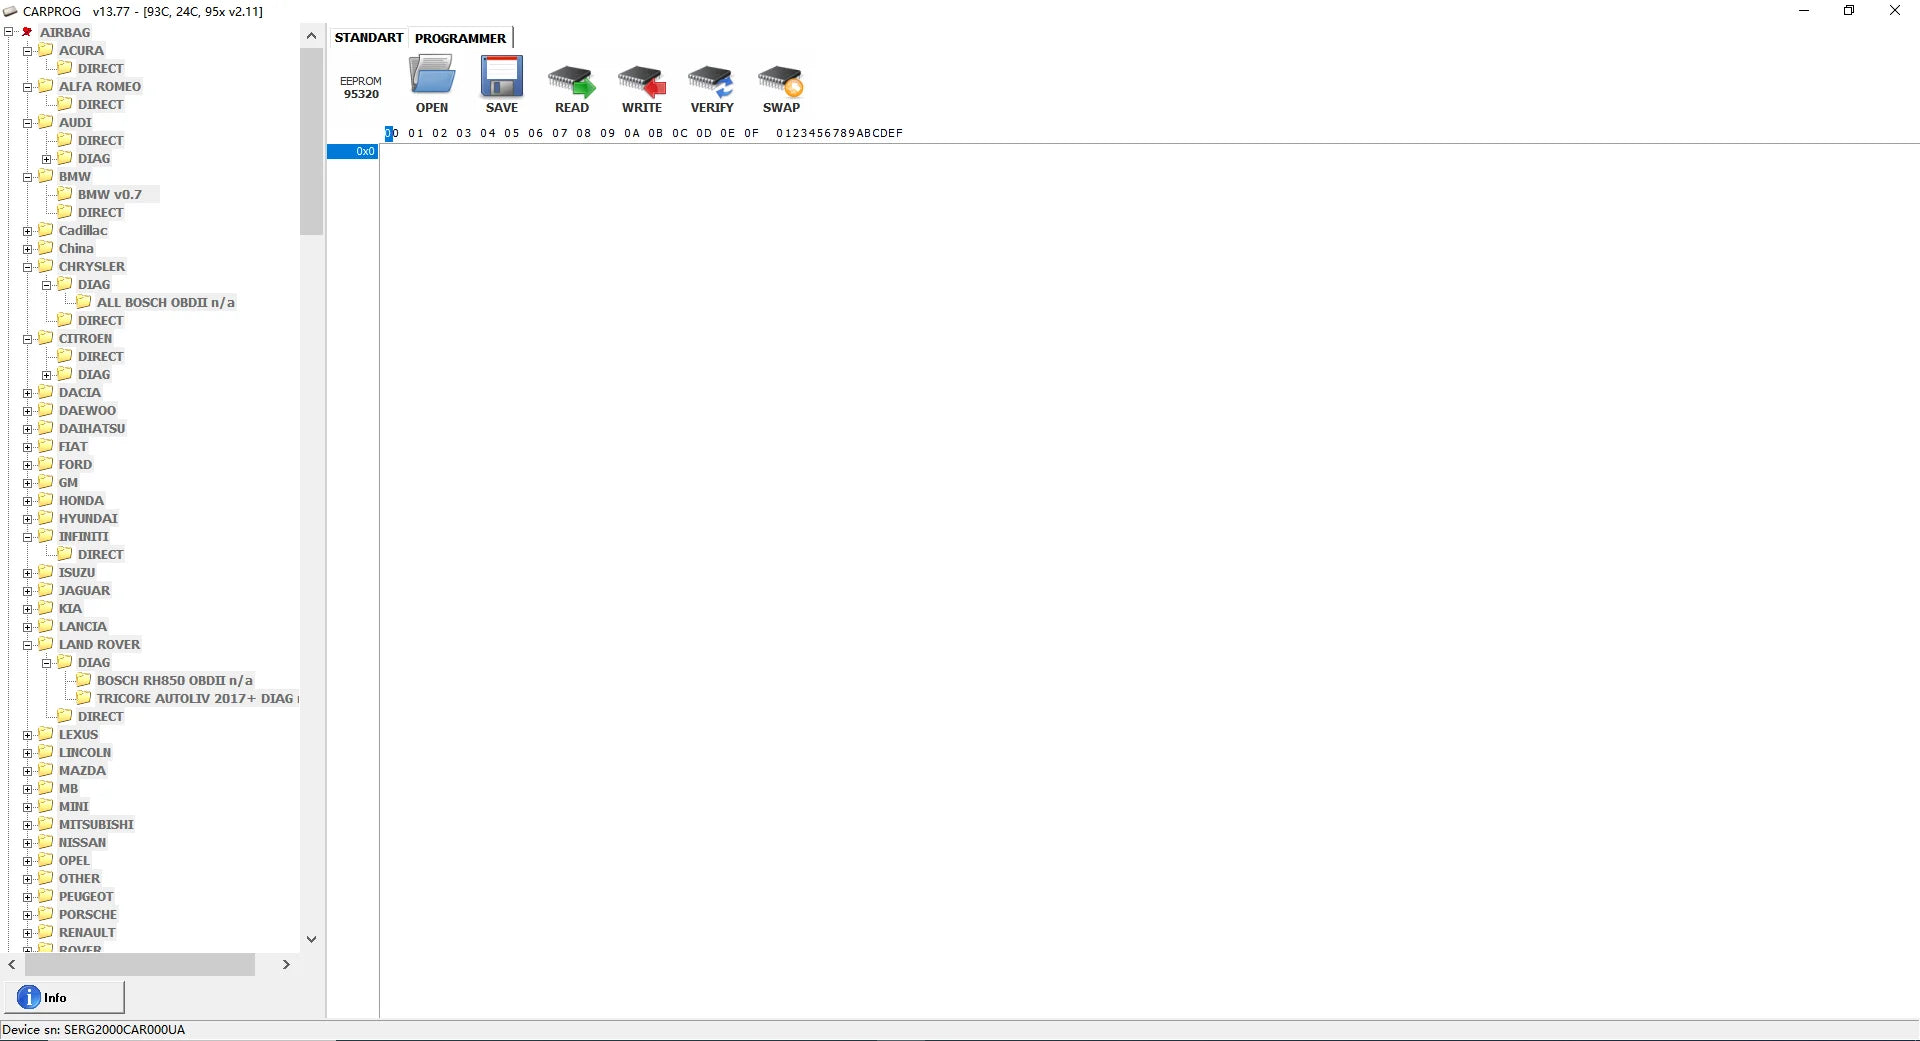Select the 0x0 address row header
1920x1041 pixels.
[353, 152]
